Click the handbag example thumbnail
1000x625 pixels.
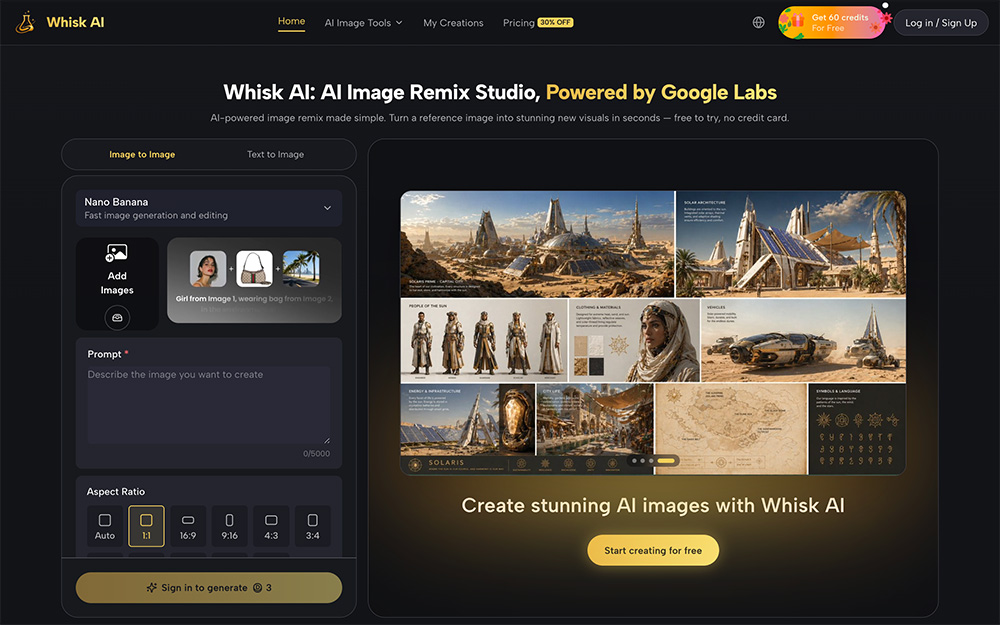pyautogui.click(x=254, y=268)
